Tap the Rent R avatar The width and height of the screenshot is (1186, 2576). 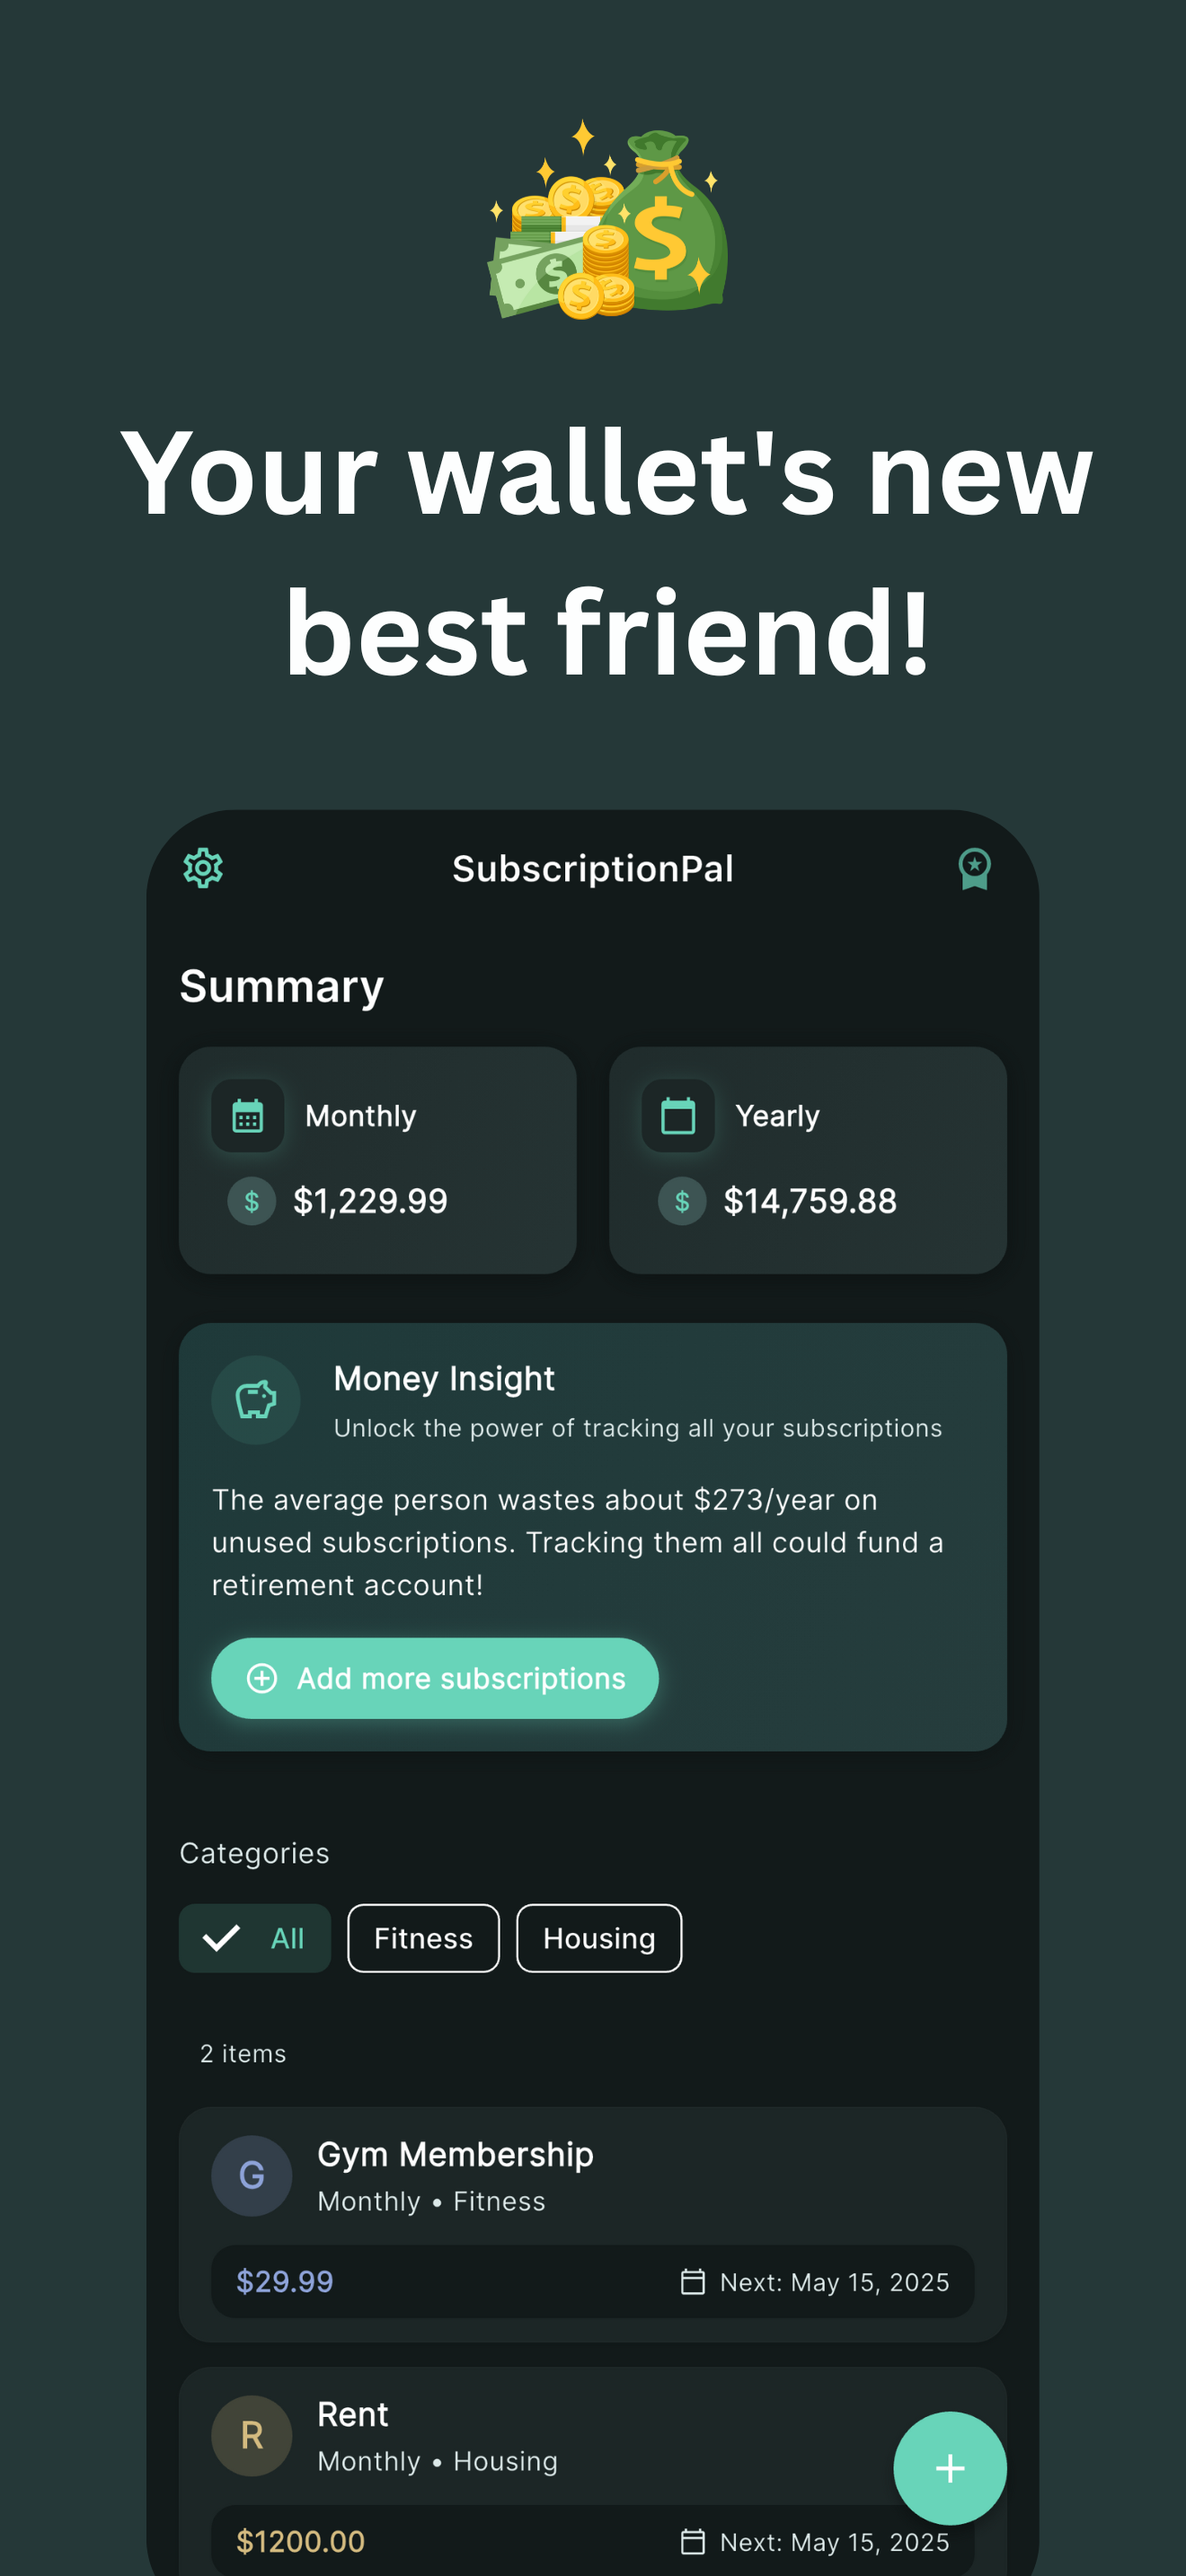252,2435
